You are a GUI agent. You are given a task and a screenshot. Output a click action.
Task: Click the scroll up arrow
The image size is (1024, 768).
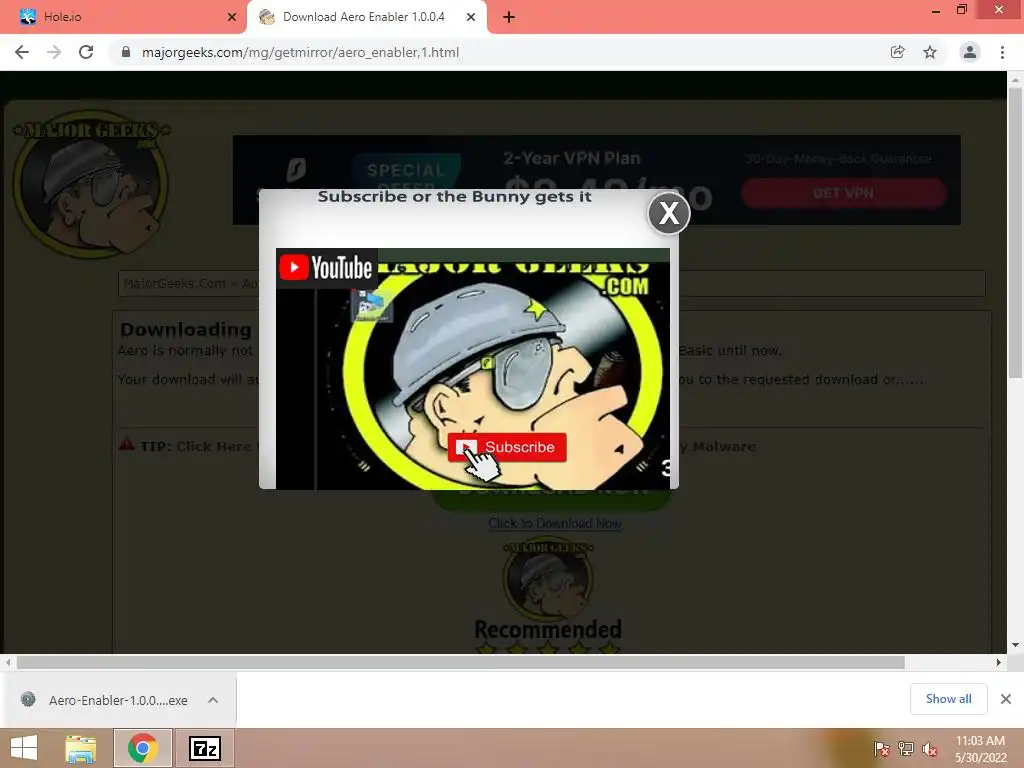pos(1015,79)
